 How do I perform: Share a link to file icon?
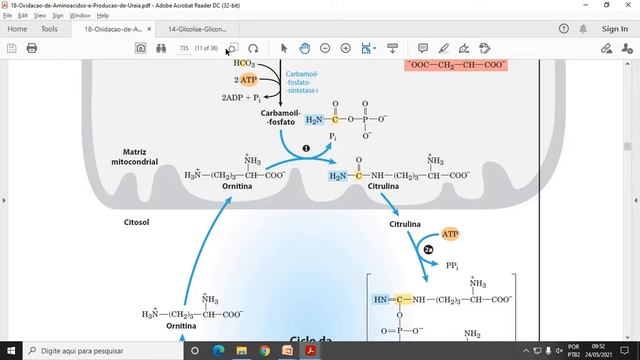607,48
